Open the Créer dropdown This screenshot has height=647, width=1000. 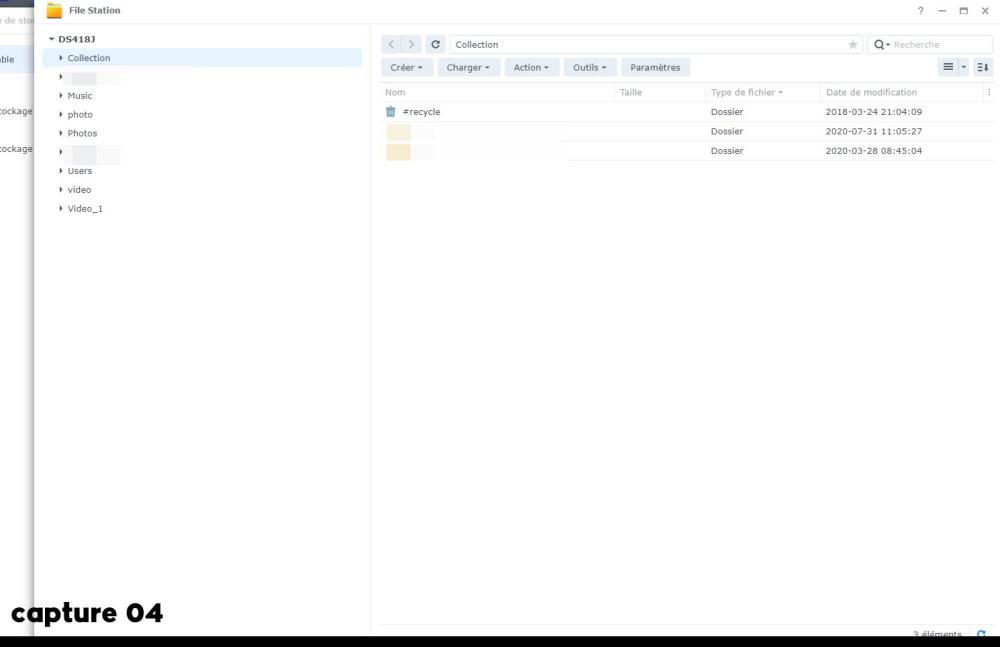(x=407, y=67)
